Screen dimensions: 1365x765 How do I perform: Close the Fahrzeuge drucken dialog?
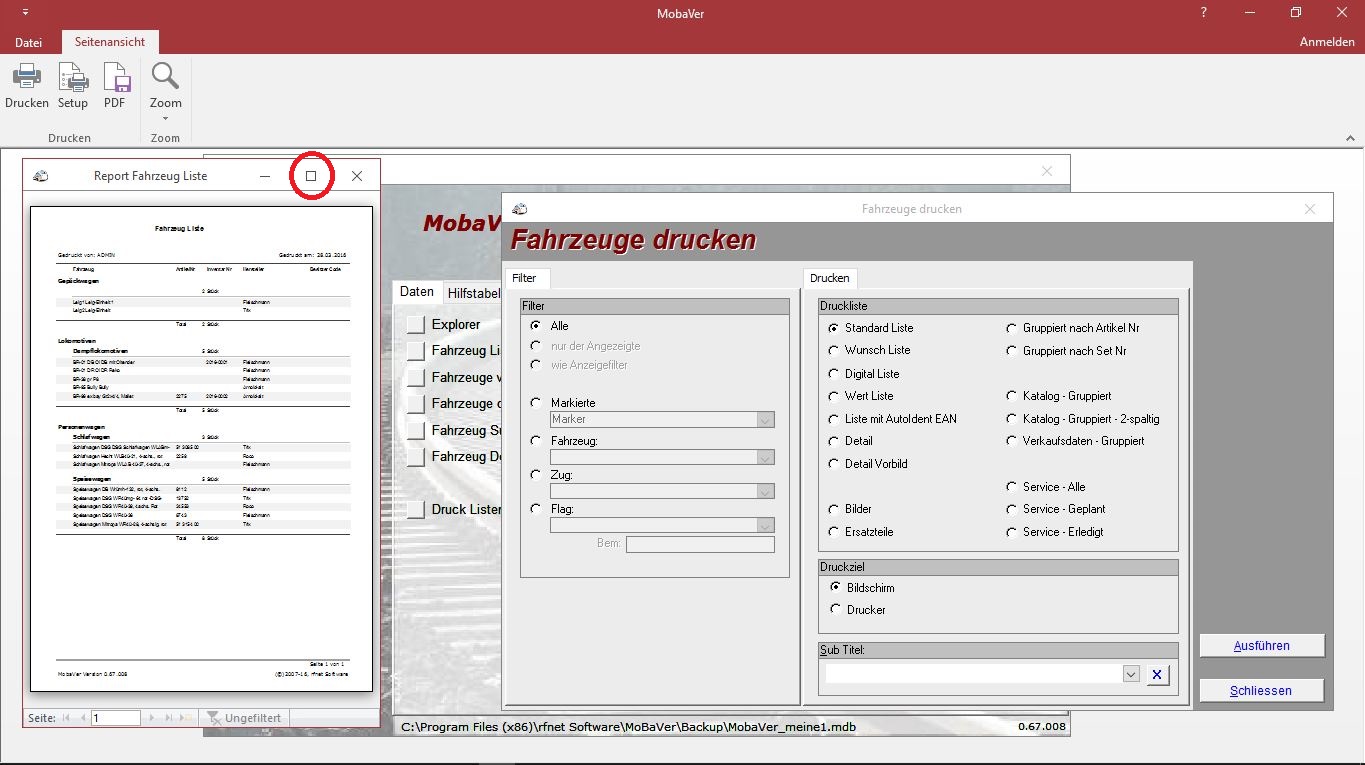coord(1310,209)
